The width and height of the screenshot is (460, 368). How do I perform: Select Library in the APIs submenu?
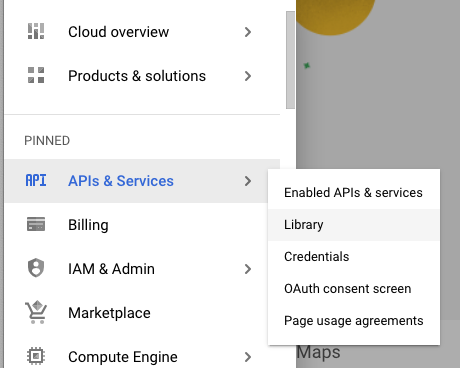(x=354, y=225)
